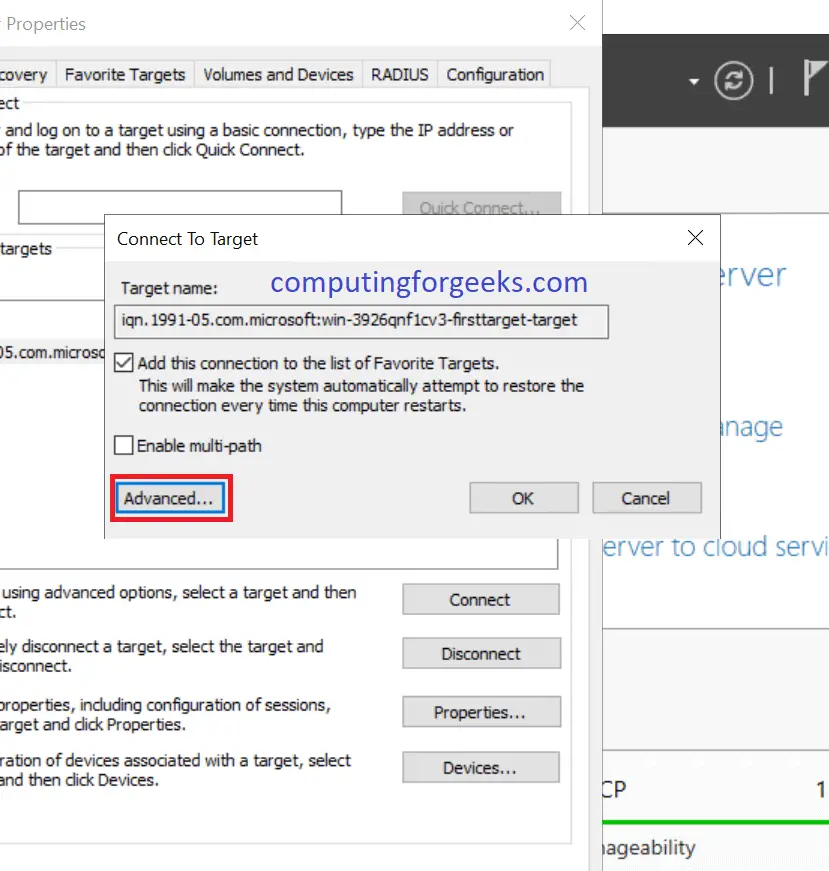Click the Connect button
This screenshot has width=829, height=871.
coord(481,599)
